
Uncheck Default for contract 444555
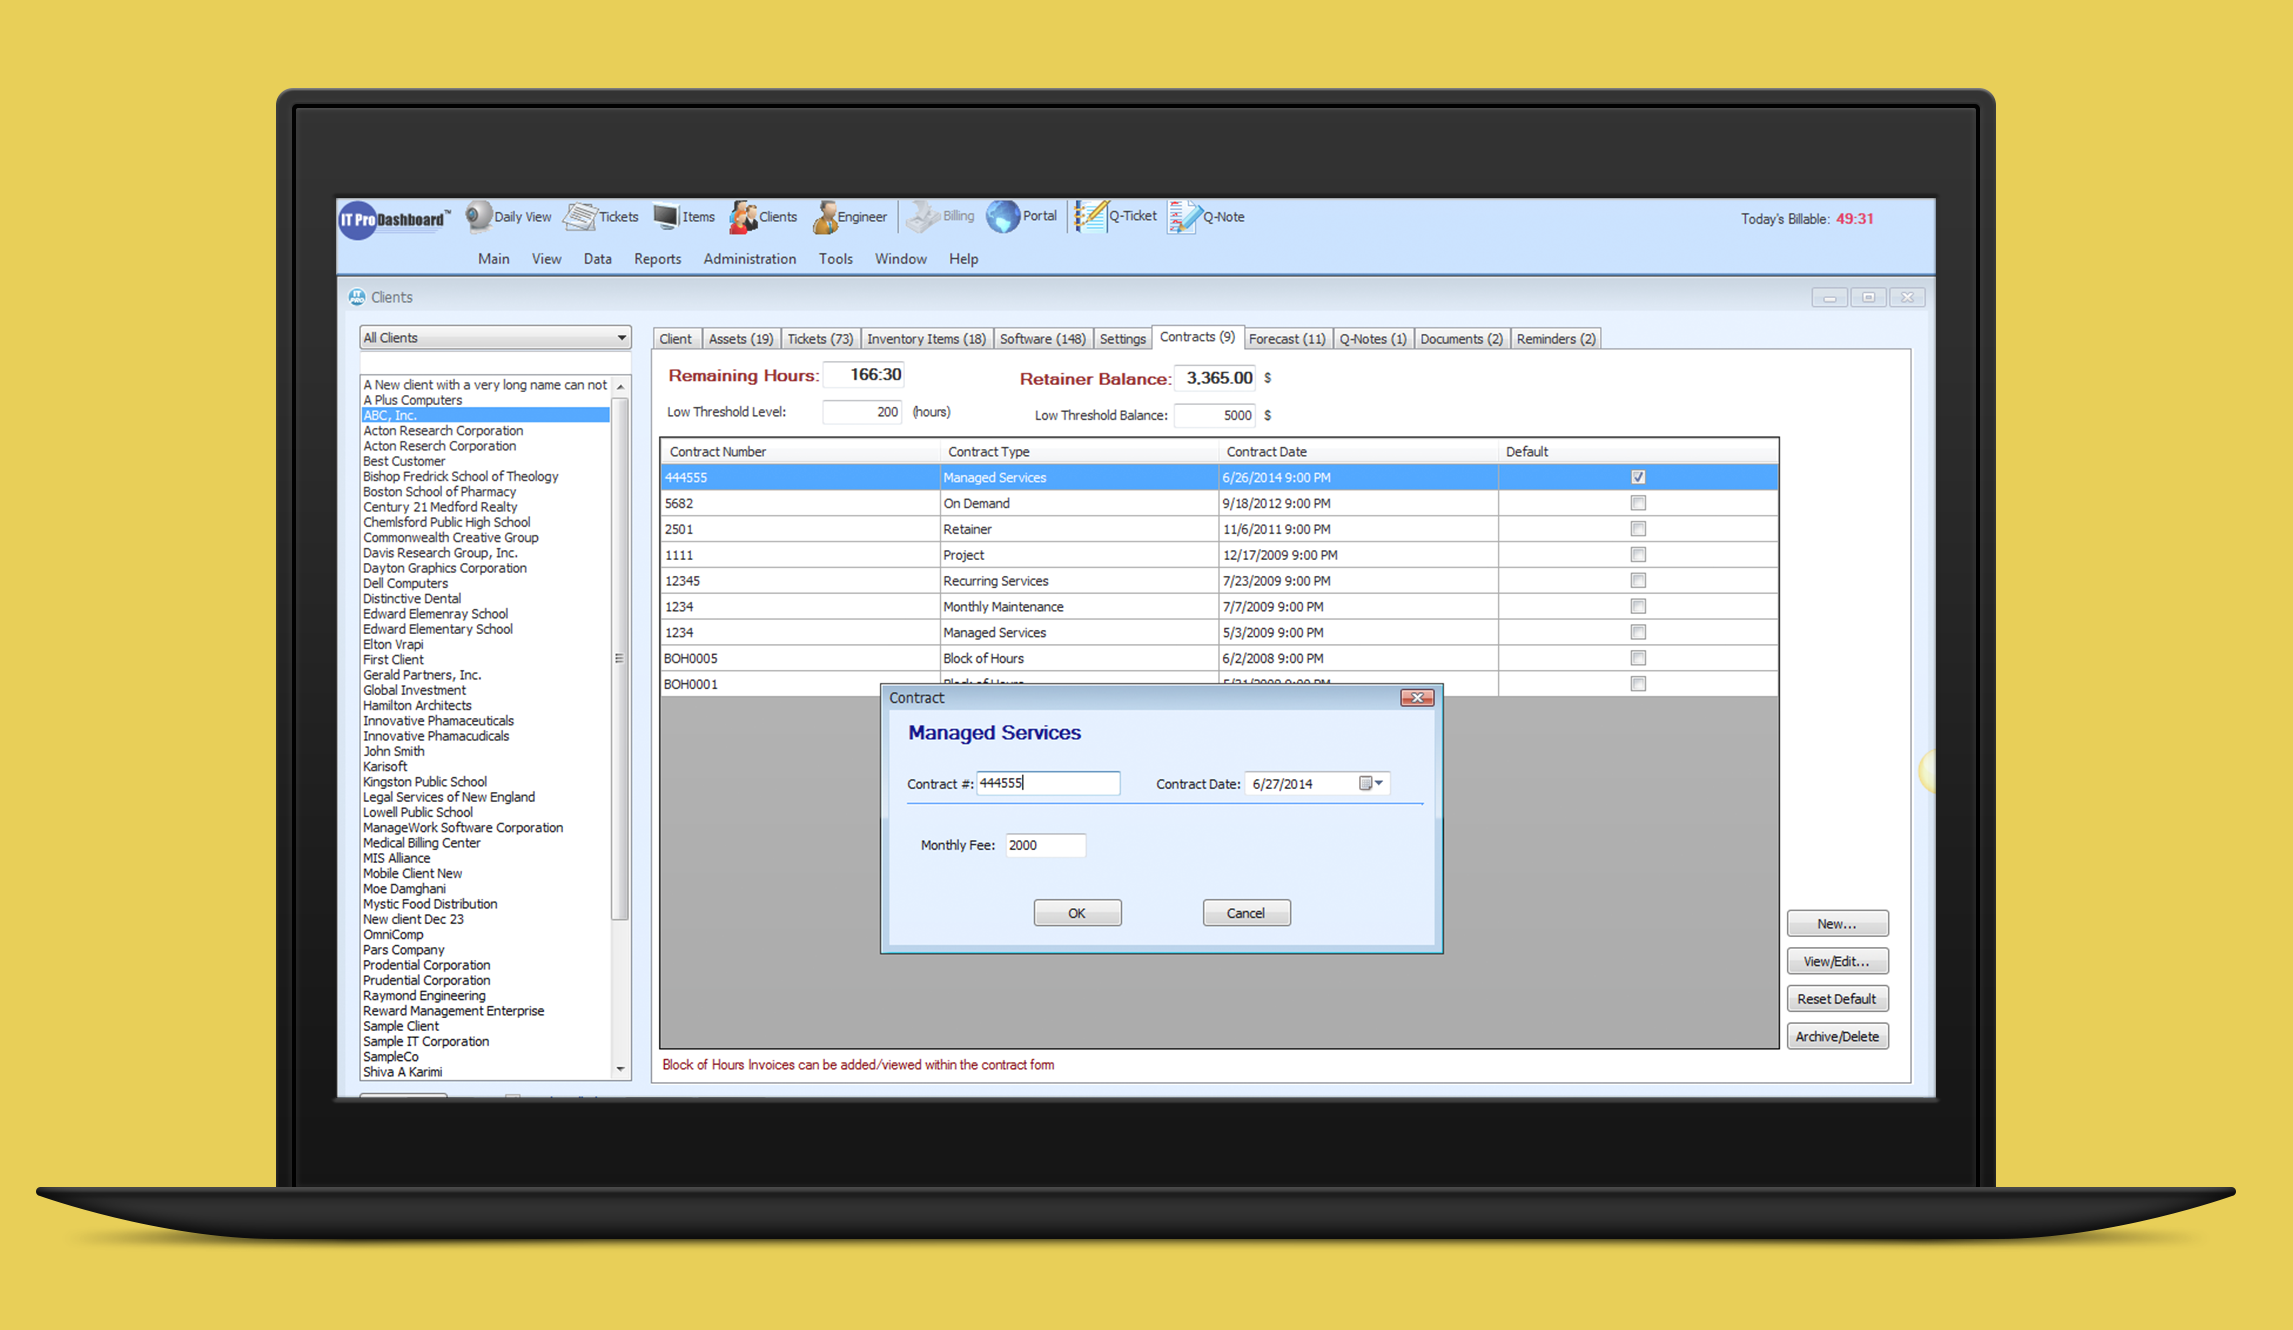pos(1638,477)
